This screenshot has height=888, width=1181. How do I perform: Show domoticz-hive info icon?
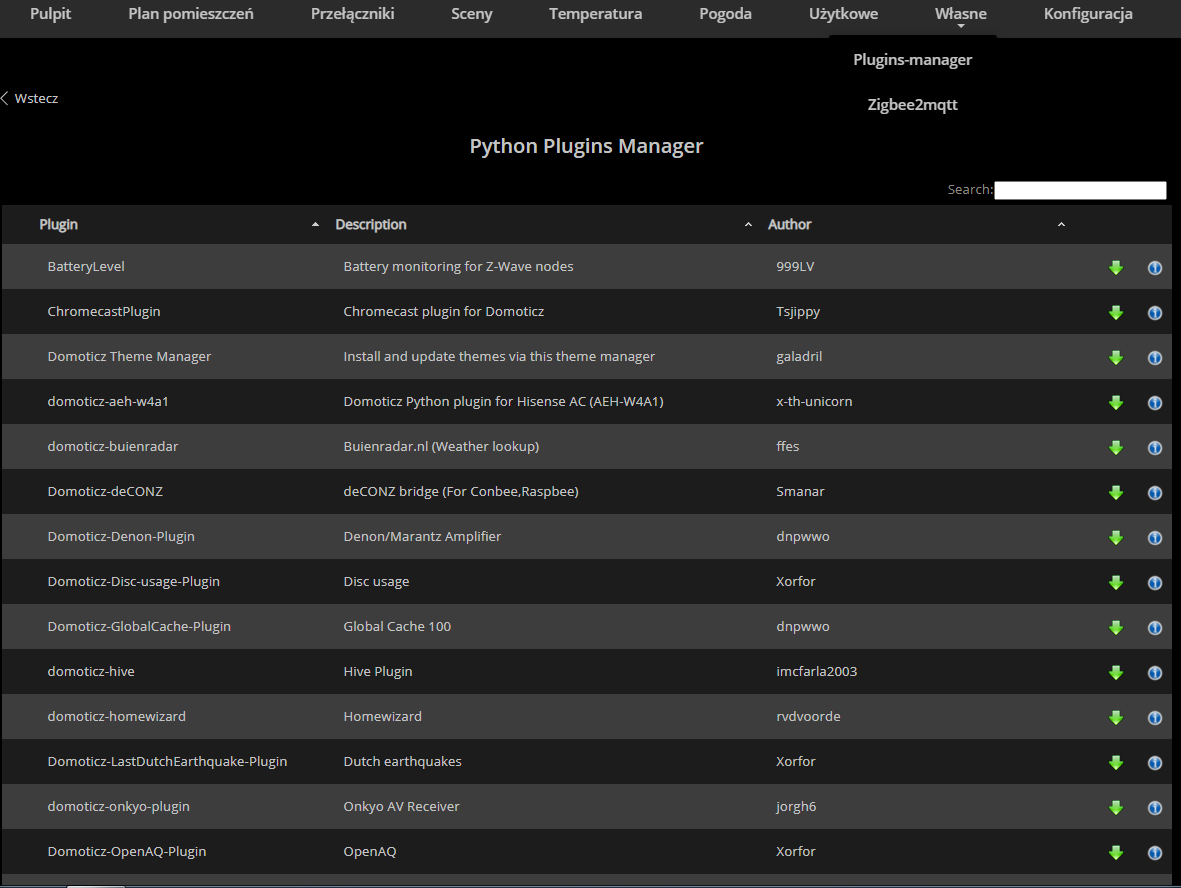[x=1154, y=673]
